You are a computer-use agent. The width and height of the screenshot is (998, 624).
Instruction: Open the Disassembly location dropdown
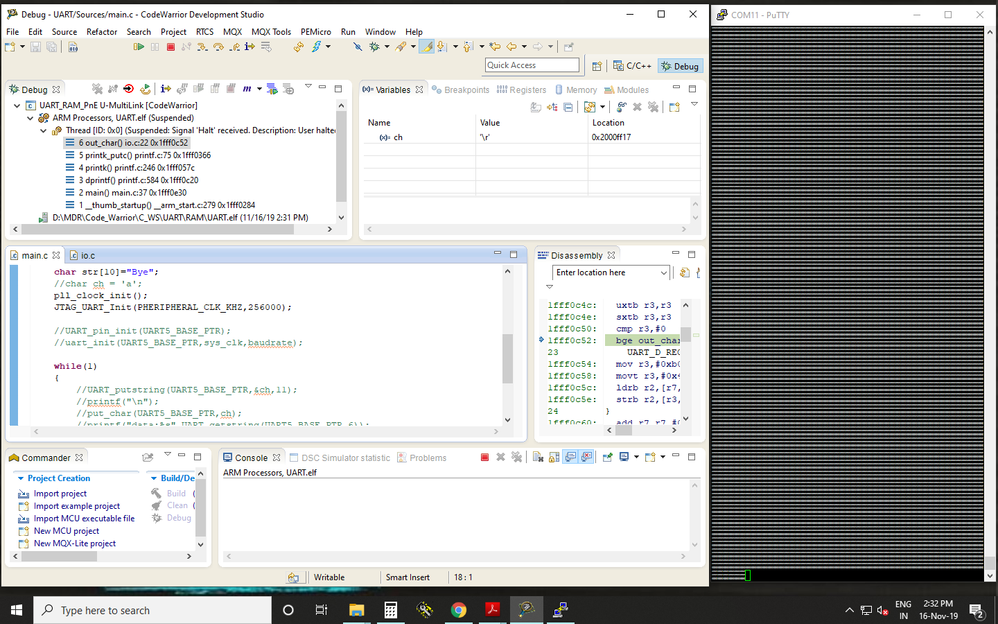click(664, 273)
